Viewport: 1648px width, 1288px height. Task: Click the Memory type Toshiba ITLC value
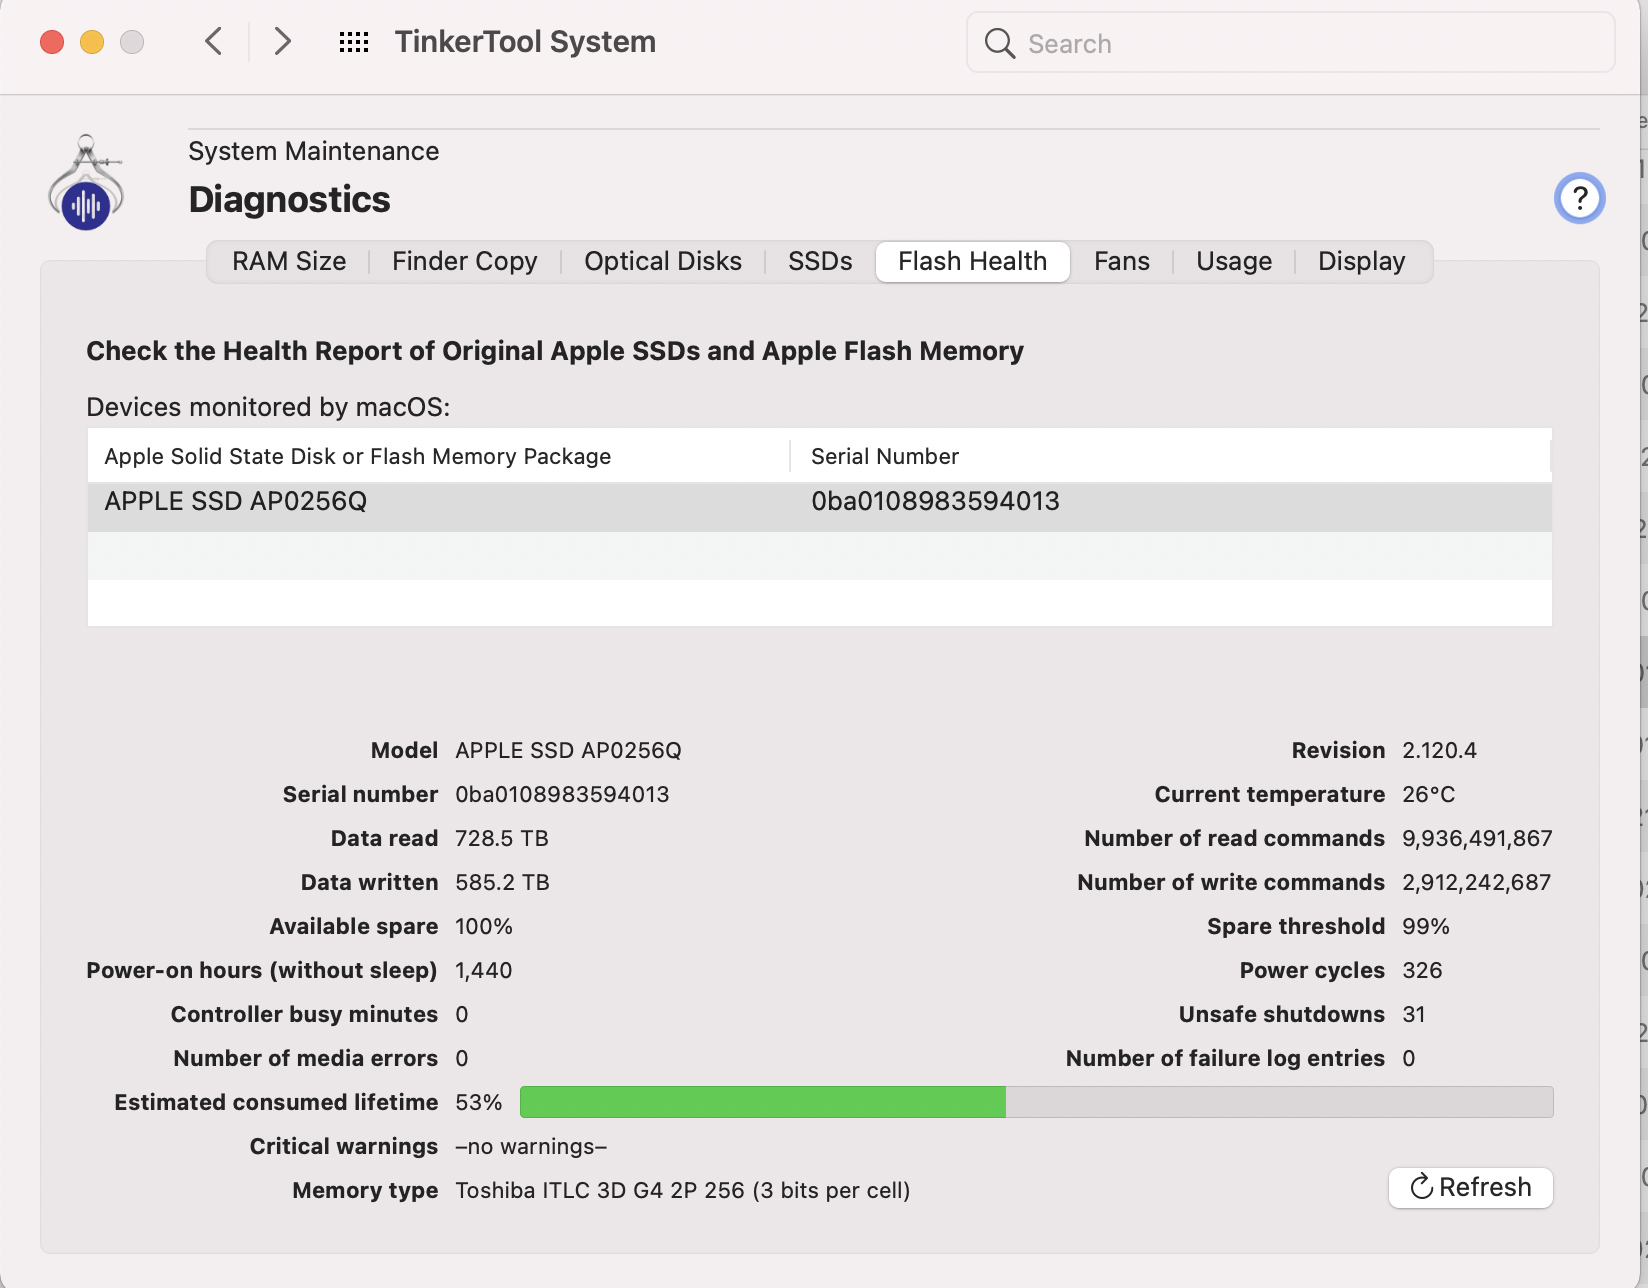pyautogui.click(x=683, y=1190)
